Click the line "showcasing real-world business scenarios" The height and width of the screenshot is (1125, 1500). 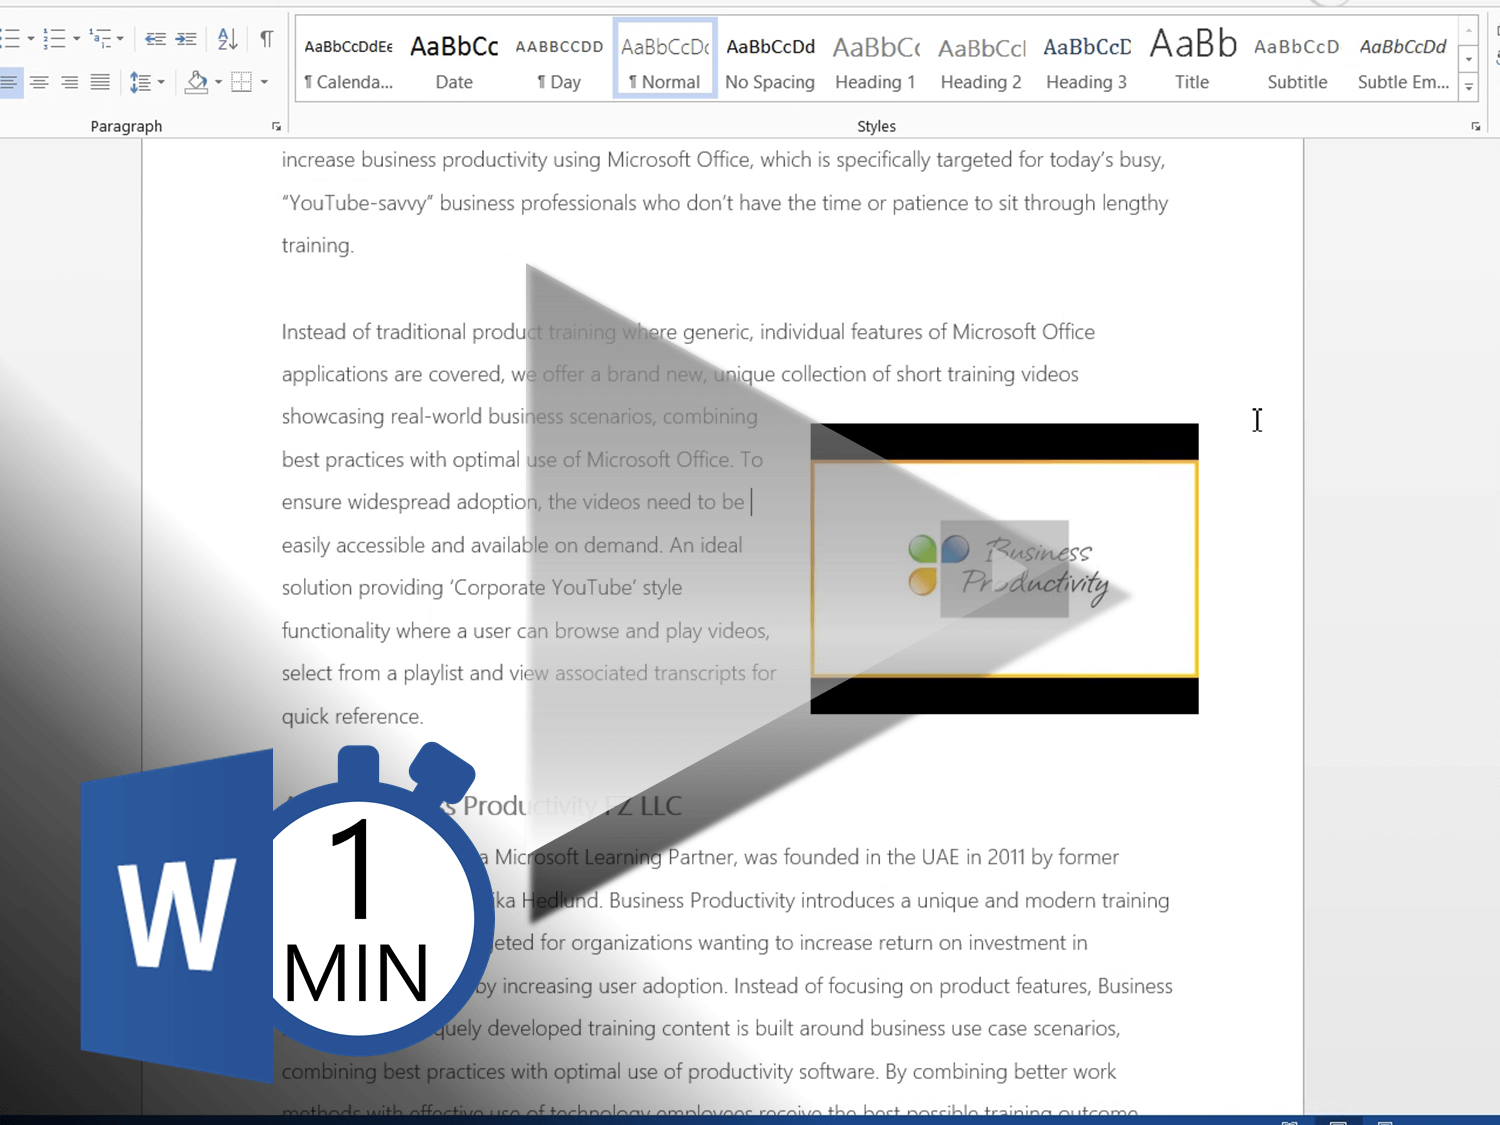coord(519,417)
